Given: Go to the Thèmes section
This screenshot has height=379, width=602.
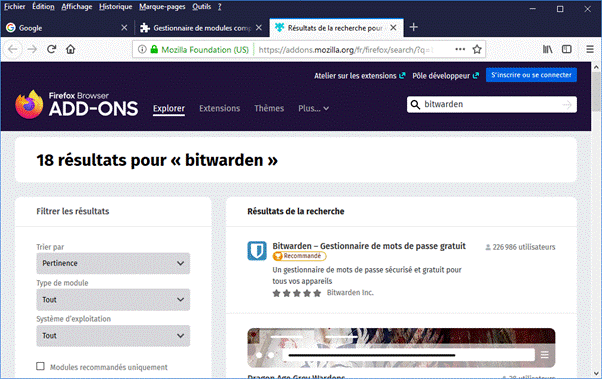Looking at the screenshot, I should (x=269, y=109).
